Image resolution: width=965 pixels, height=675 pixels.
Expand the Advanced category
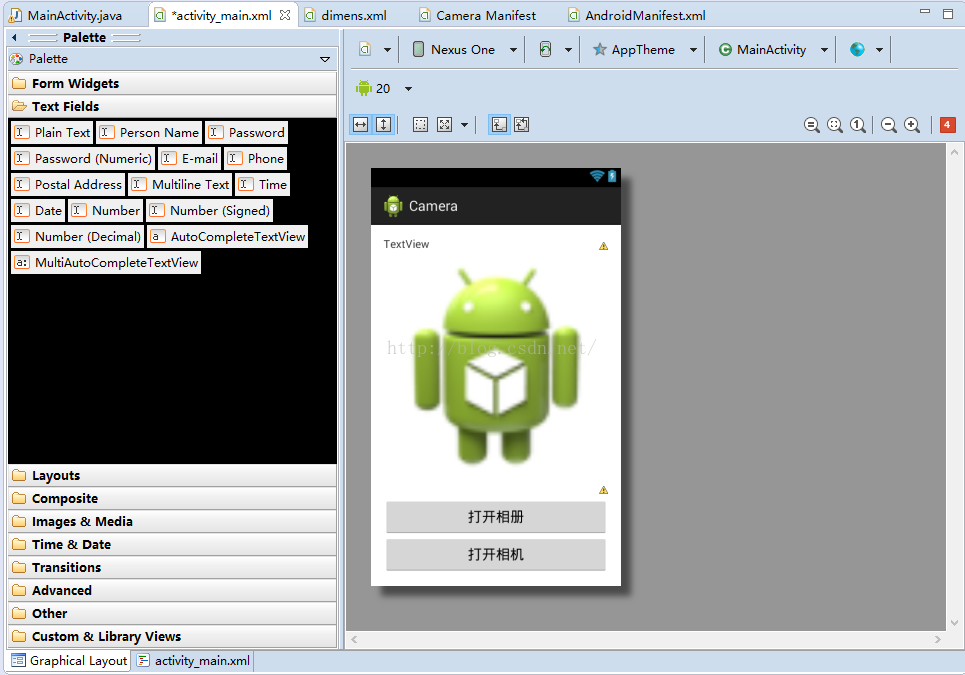(172, 590)
